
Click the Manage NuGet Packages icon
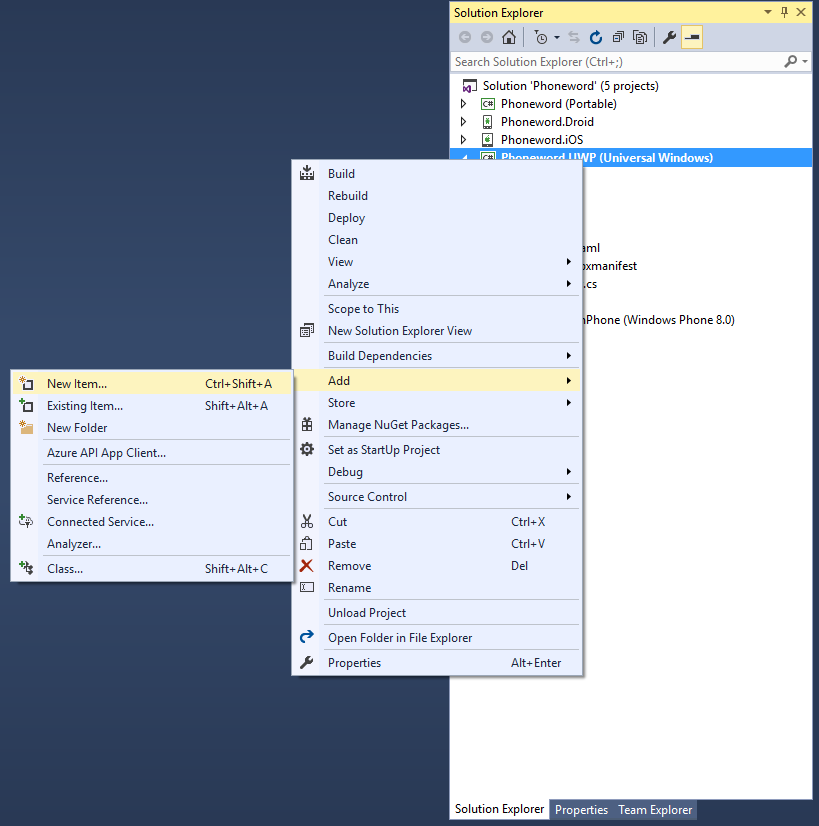tap(307, 425)
